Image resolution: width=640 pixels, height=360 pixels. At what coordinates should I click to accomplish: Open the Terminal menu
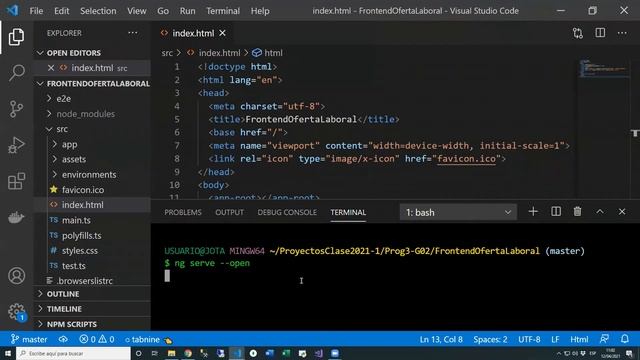click(x=223, y=11)
